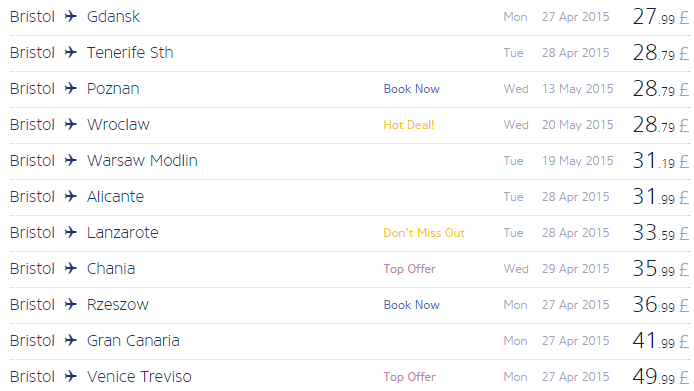Click the airplane icon beside Alicante
The height and width of the screenshot is (391, 694).
(71, 196)
